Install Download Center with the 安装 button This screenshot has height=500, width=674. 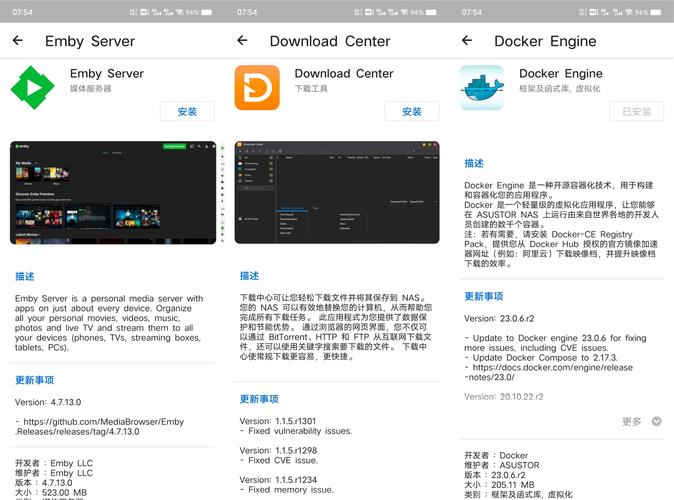click(412, 112)
